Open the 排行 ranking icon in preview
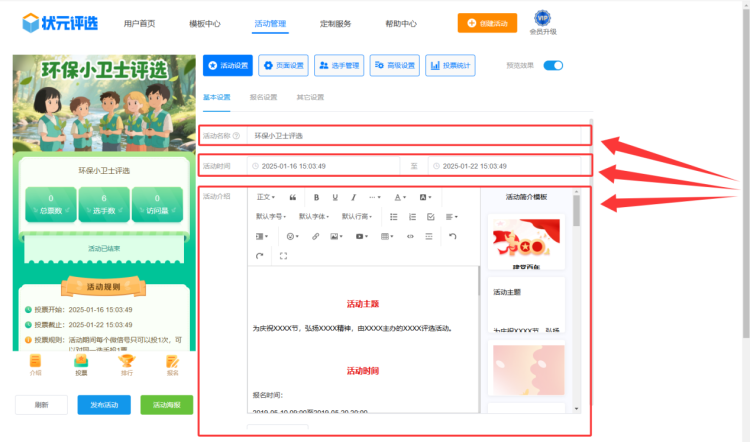 (x=126, y=364)
